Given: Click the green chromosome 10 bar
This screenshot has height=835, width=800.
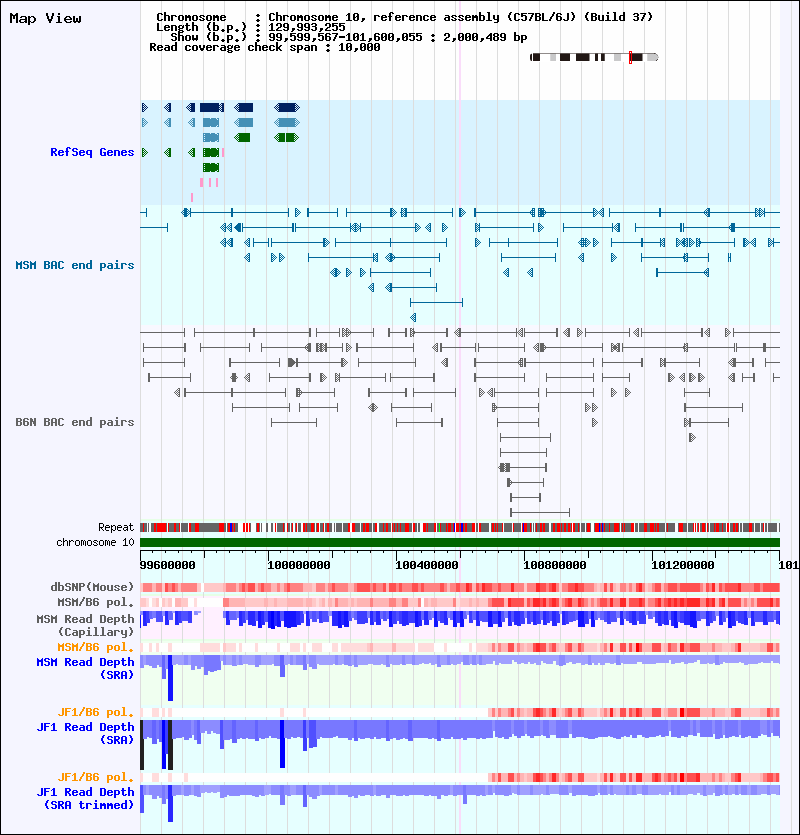Looking at the screenshot, I should tap(460, 543).
